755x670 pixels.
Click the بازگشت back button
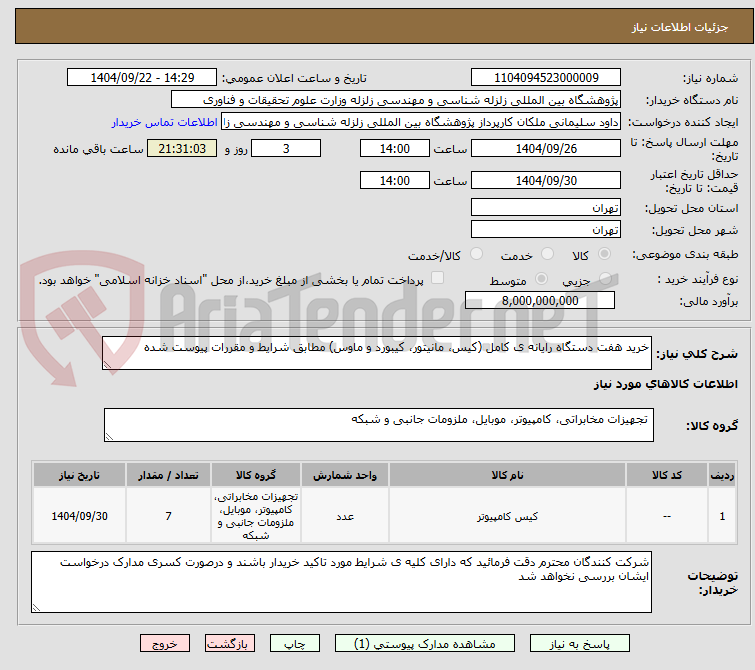coord(230,644)
